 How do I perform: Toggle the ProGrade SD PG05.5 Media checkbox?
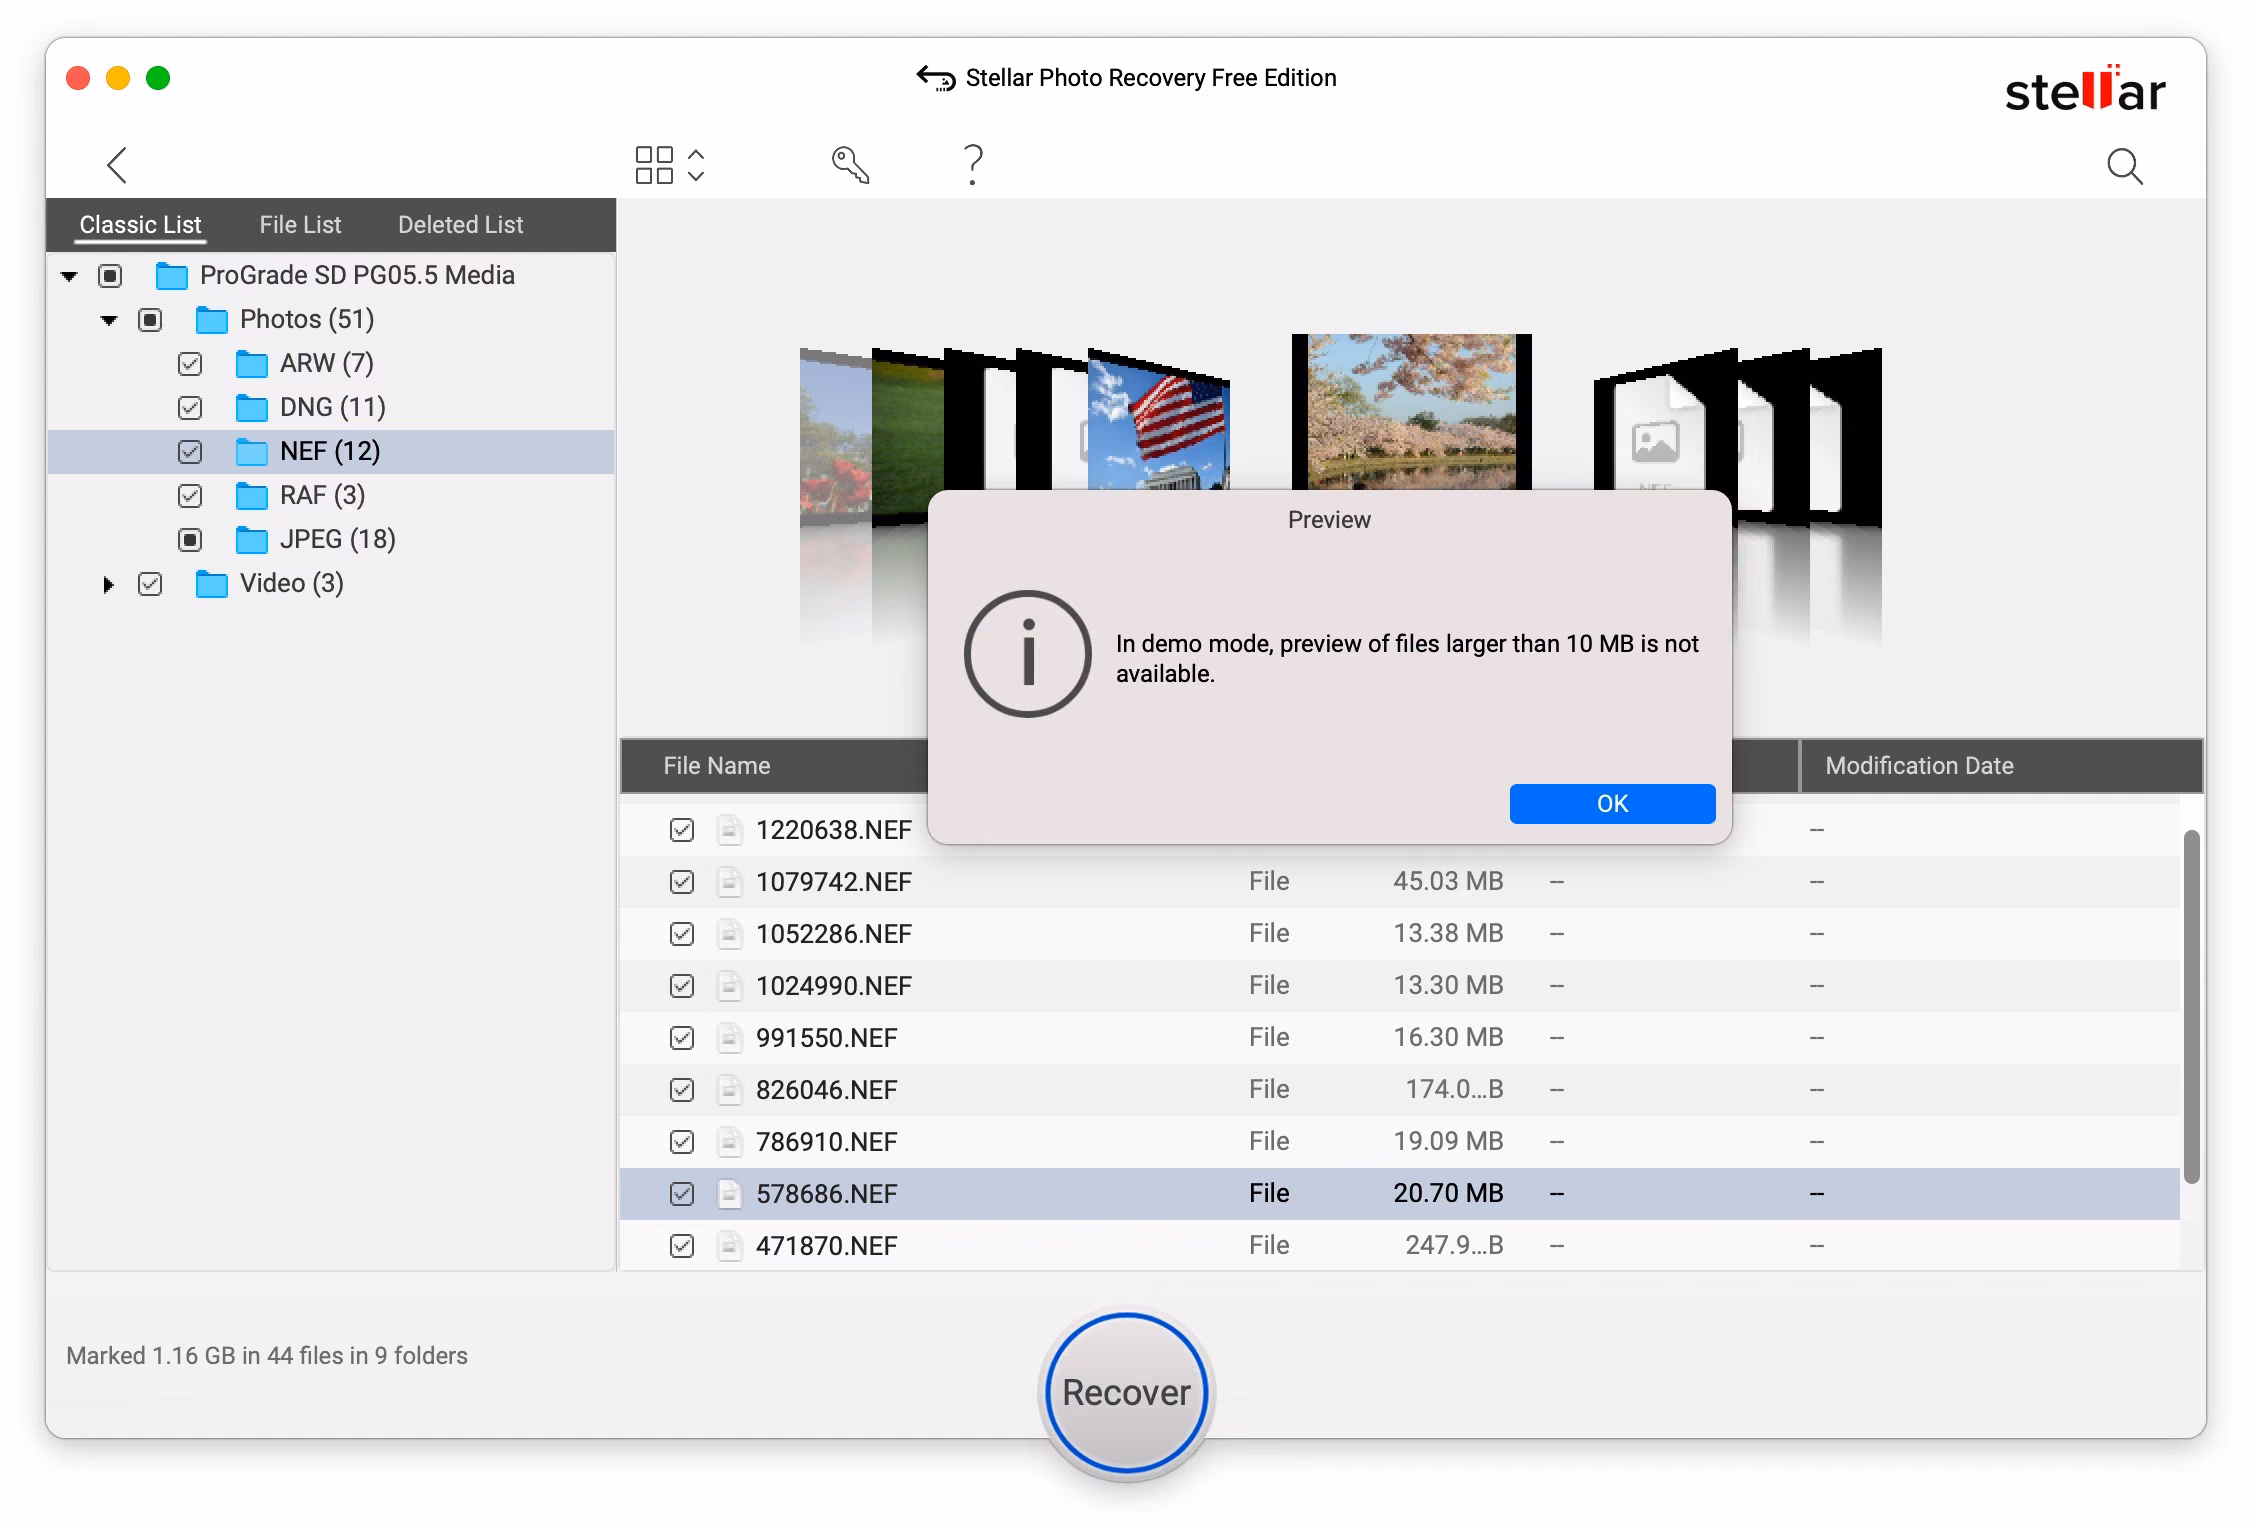tap(110, 276)
